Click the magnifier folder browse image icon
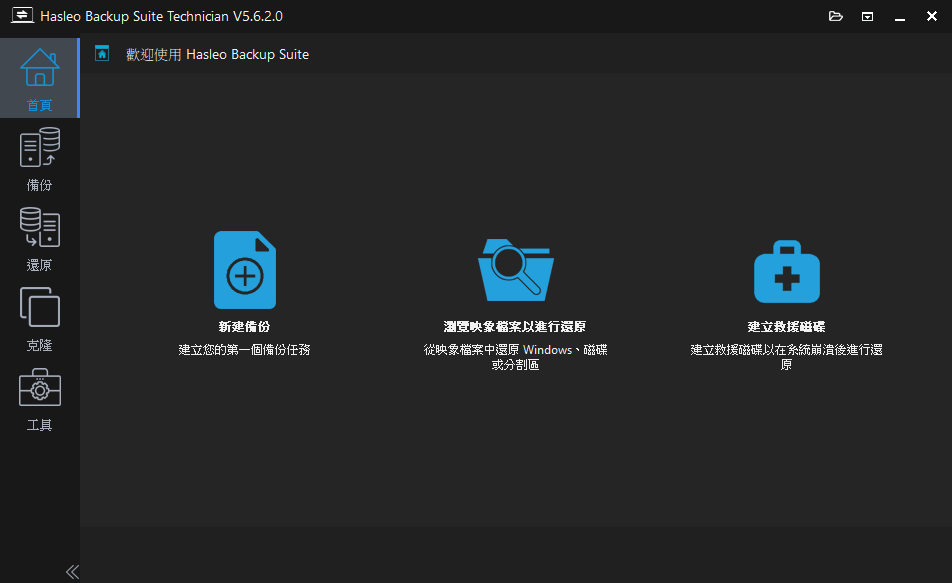 pyautogui.click(x=516, y=270)
